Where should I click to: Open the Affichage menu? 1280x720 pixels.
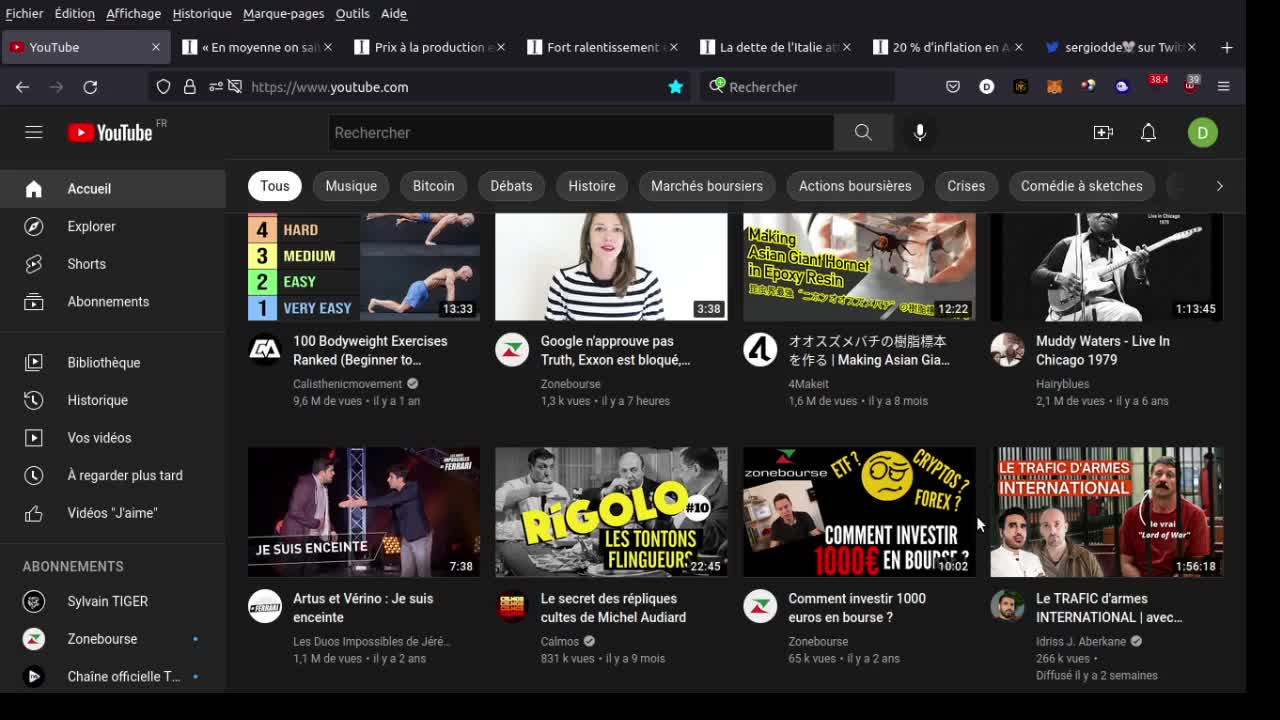133,13
